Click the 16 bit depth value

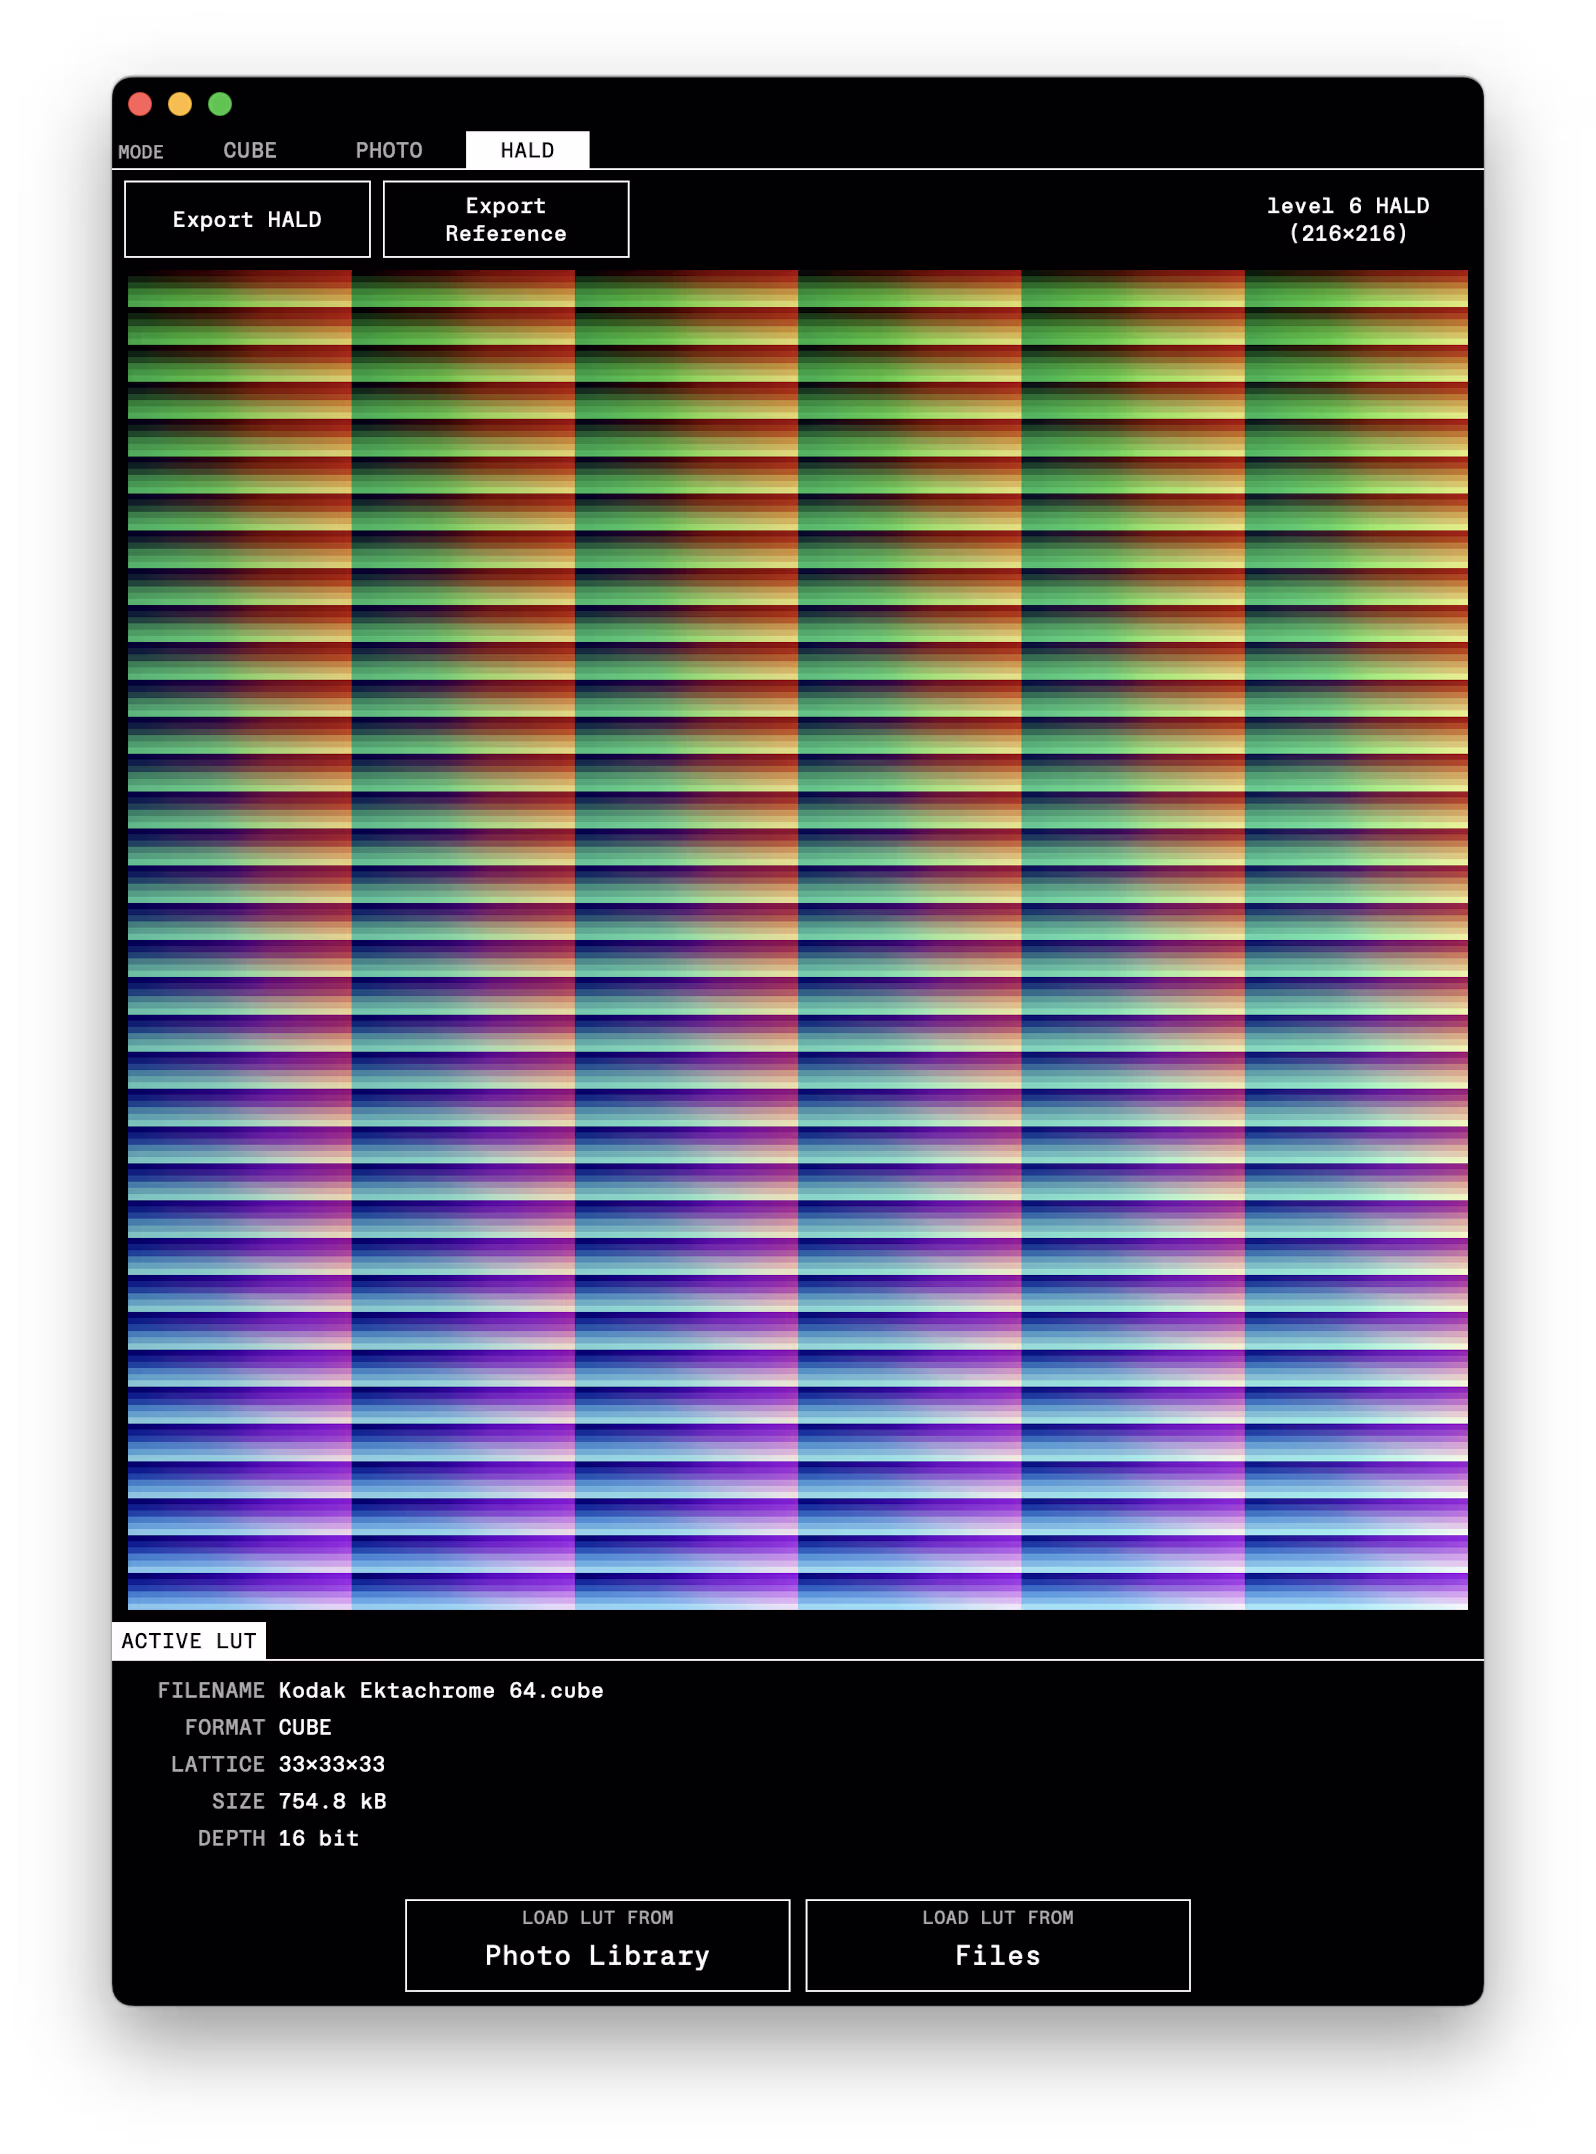tap(318, 1839)
